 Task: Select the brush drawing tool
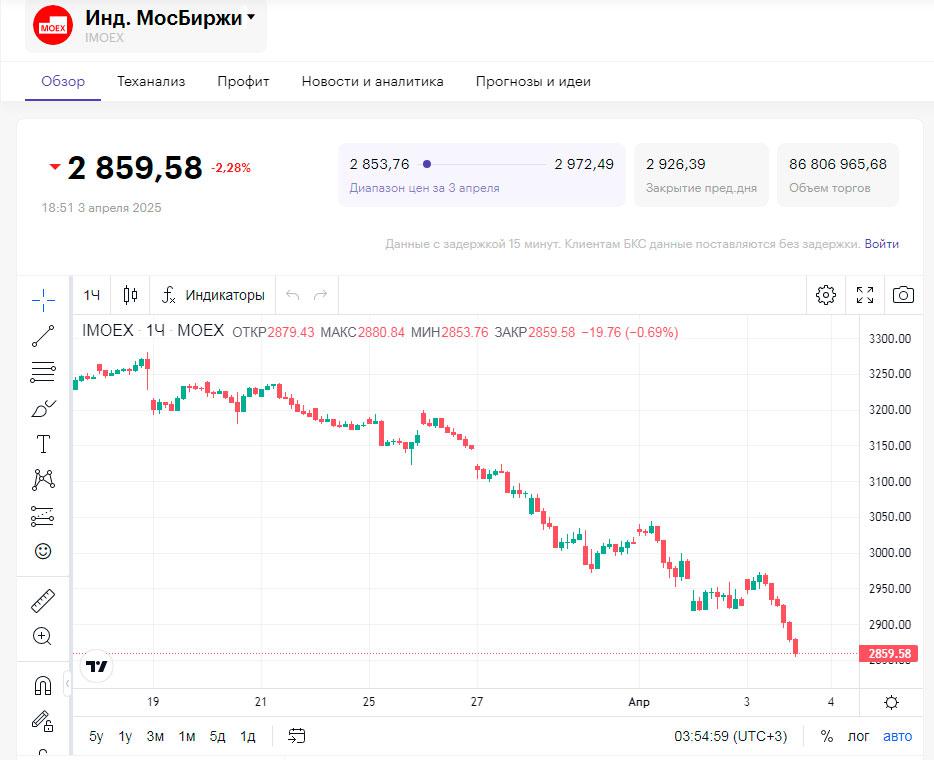click(43, 408)
